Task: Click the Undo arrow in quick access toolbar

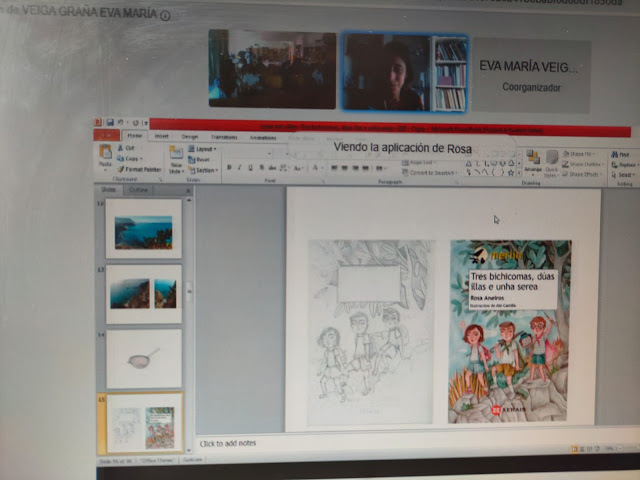Action: [120, 122]
